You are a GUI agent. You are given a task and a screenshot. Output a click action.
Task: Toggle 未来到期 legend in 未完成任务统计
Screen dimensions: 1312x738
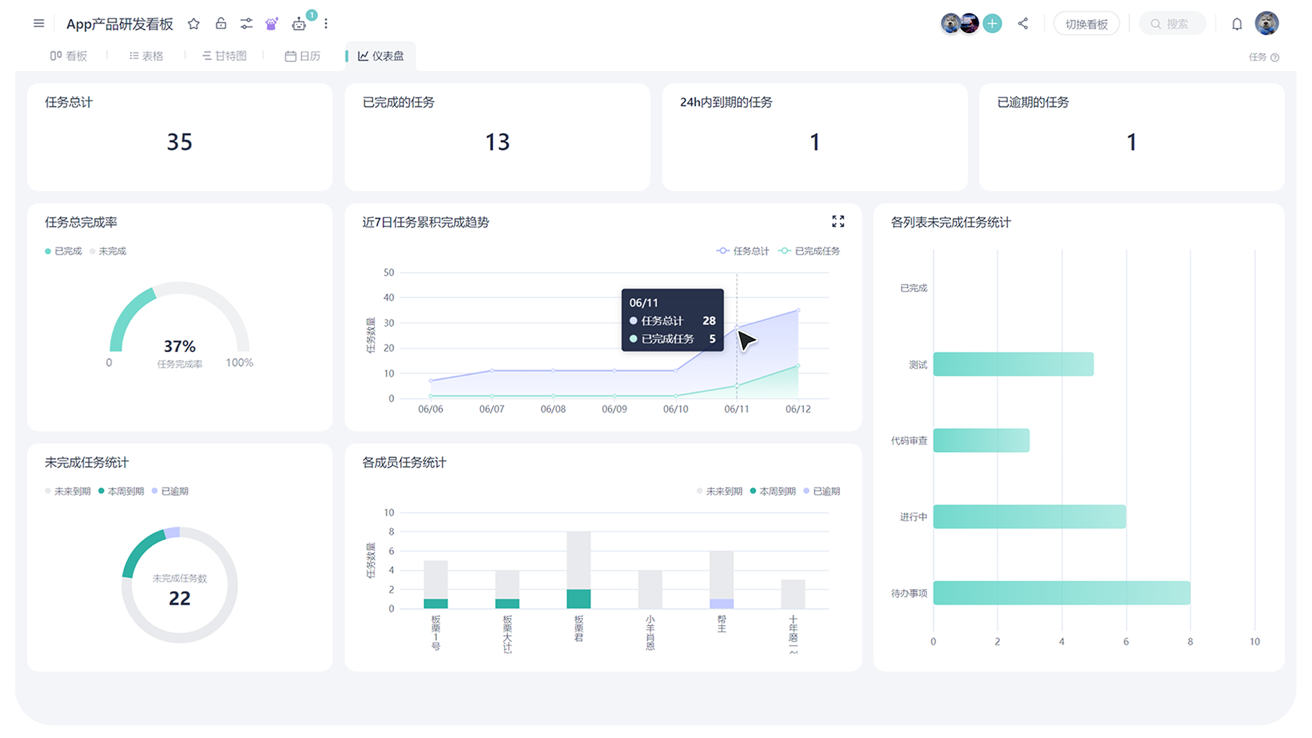[x=68, y=491]
